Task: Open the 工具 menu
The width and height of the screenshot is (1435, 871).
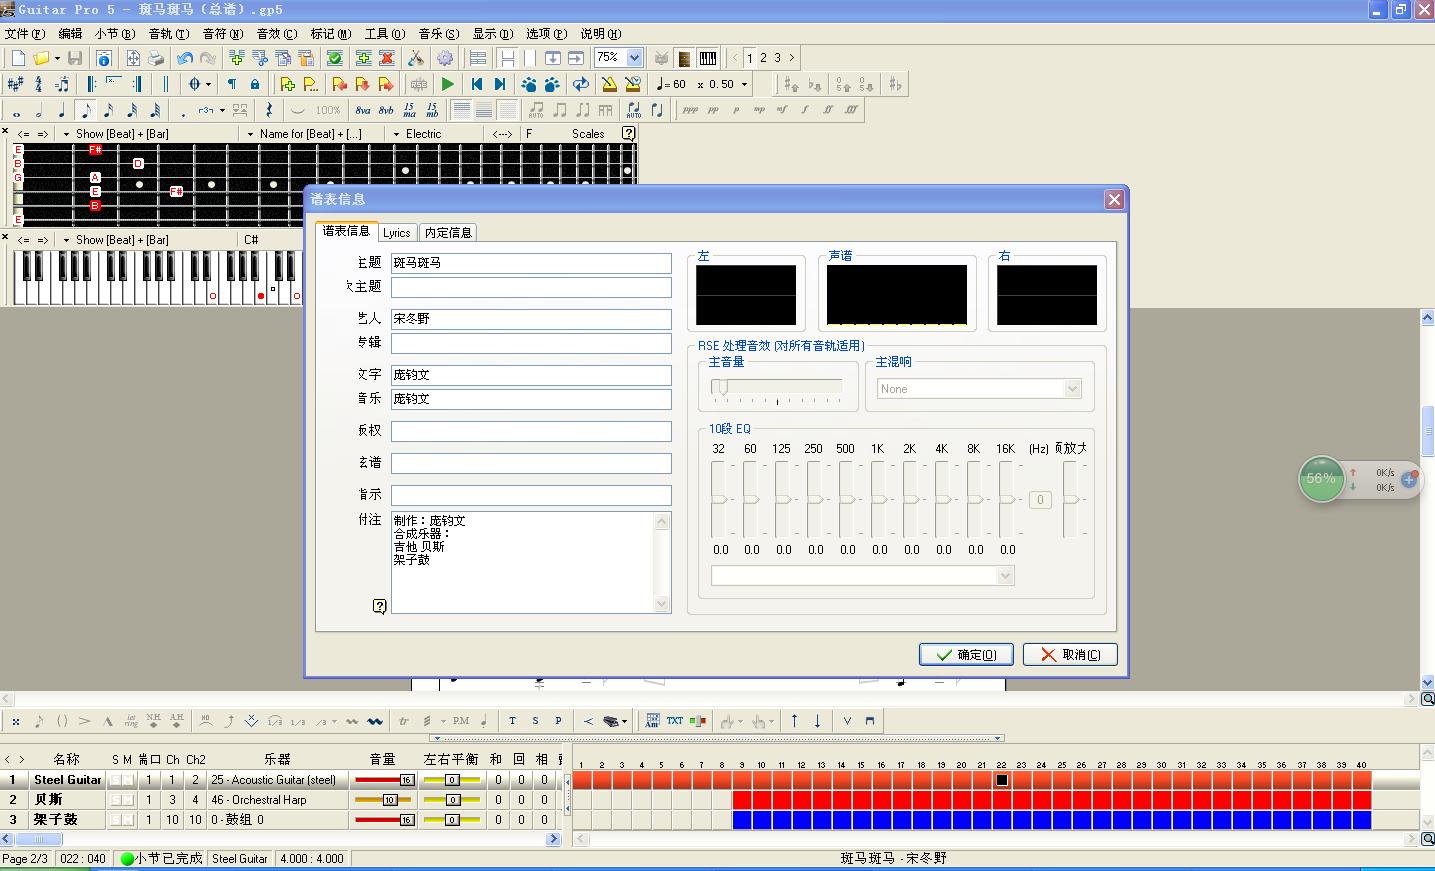Action: 384,33
